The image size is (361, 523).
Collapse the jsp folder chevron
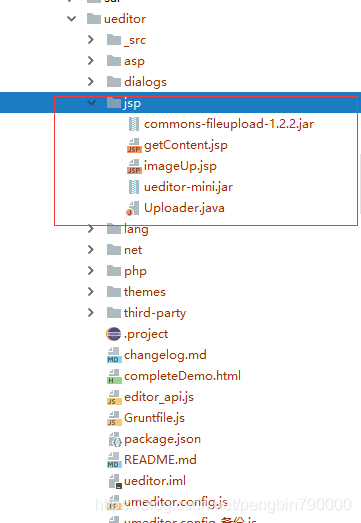91,103
